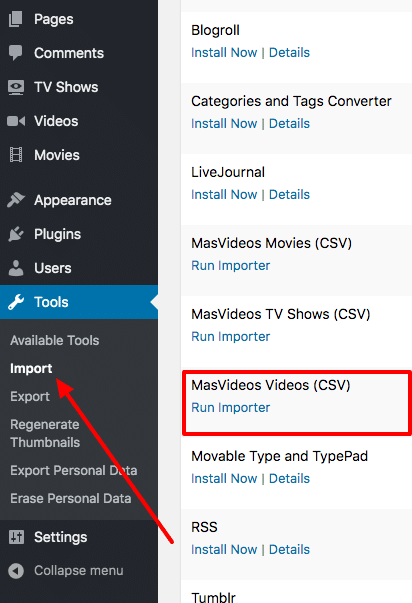Open Erase Personal Data tool
The width and height of the screenshot is (412, 603).
coord(71,498)
